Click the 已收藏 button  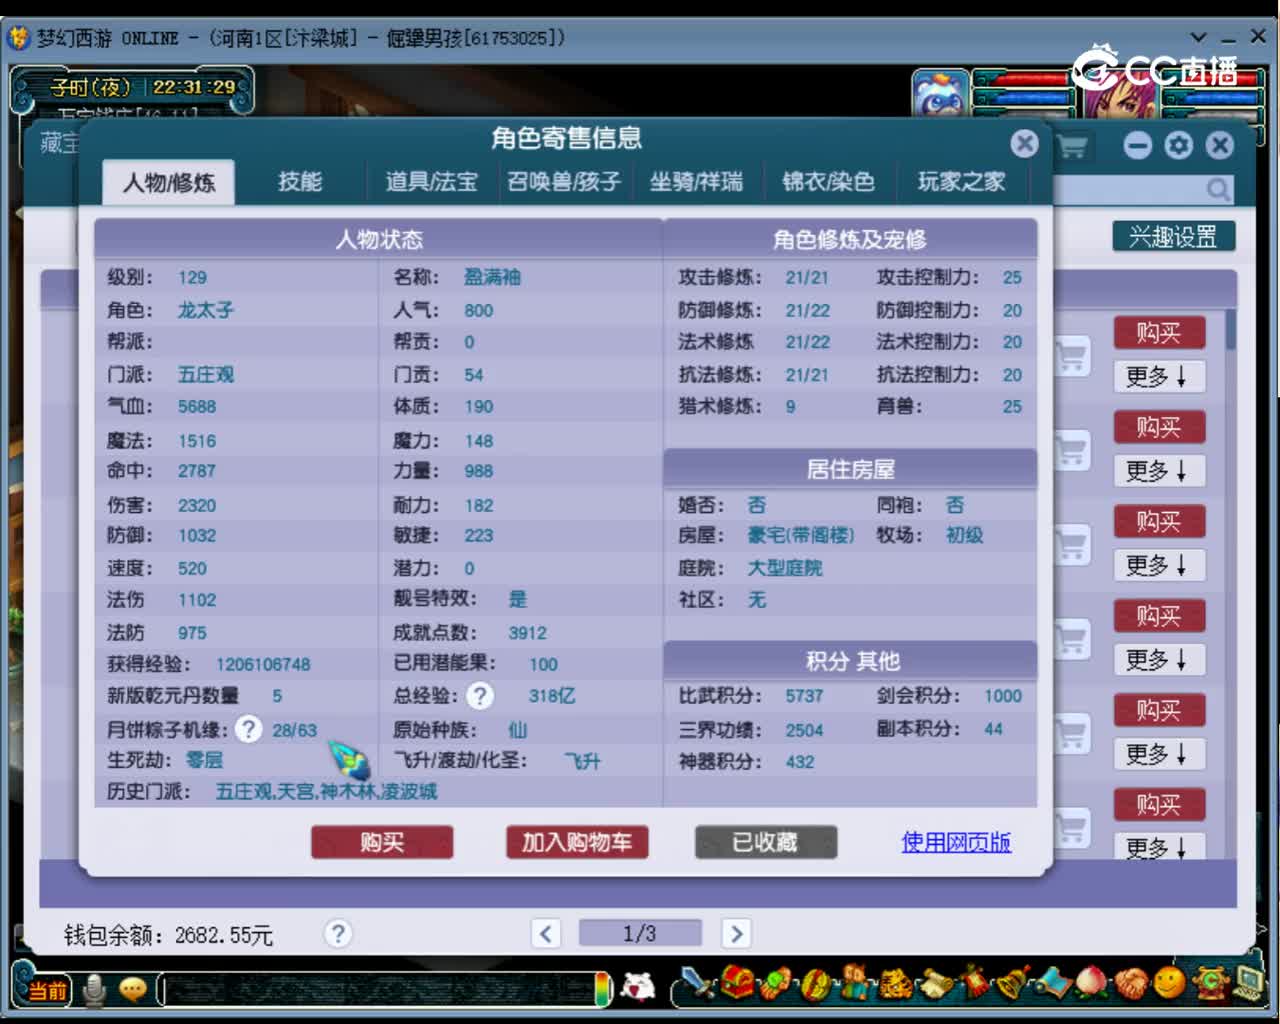point(766,843)
